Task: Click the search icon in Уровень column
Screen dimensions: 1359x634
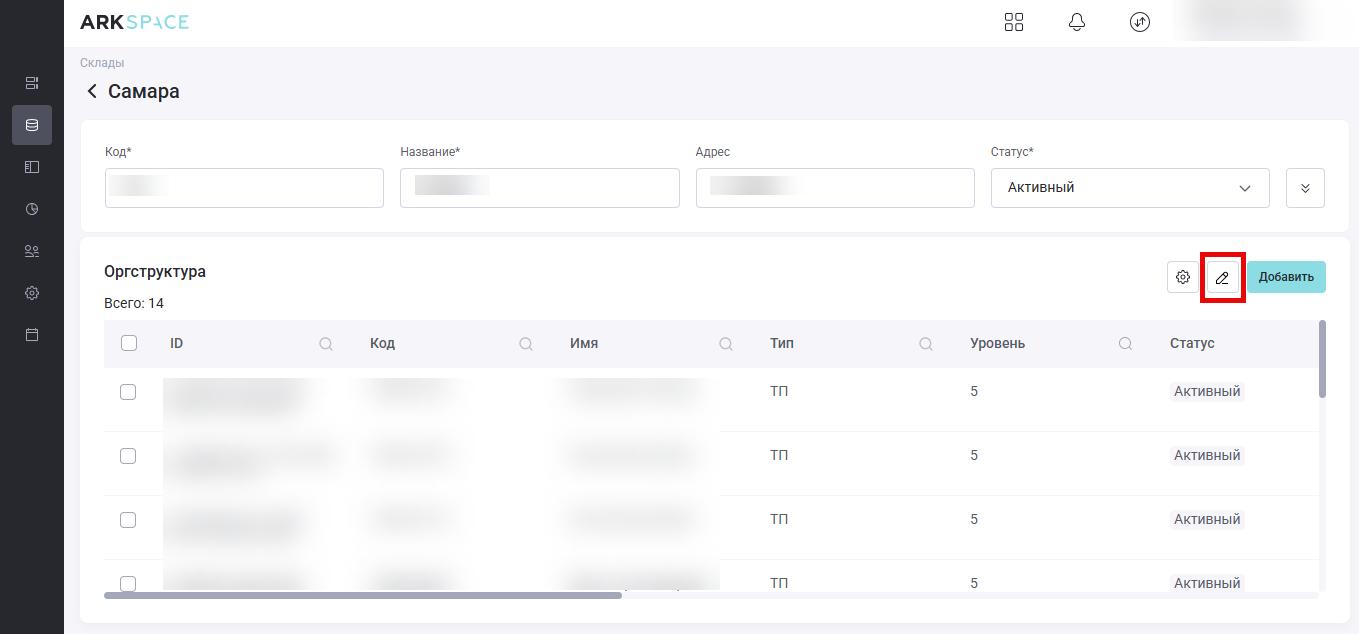Action: pyautogui.click(x=1126, y=344)
